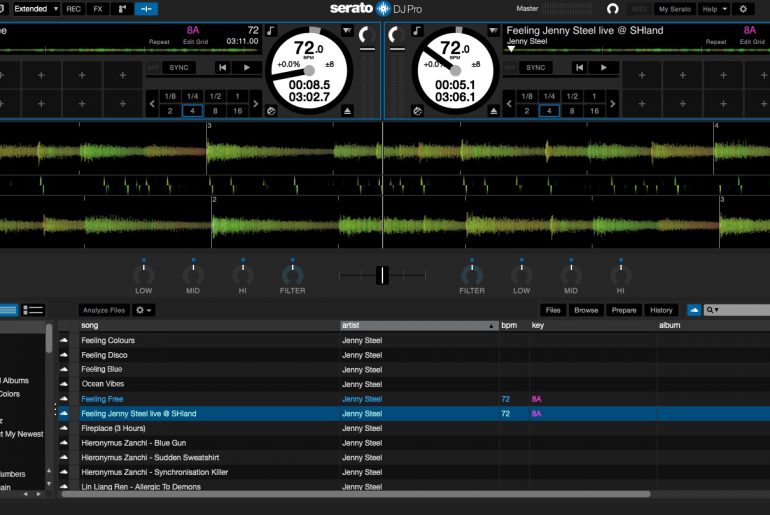Play the left deck track

click(x=247, y=68)
